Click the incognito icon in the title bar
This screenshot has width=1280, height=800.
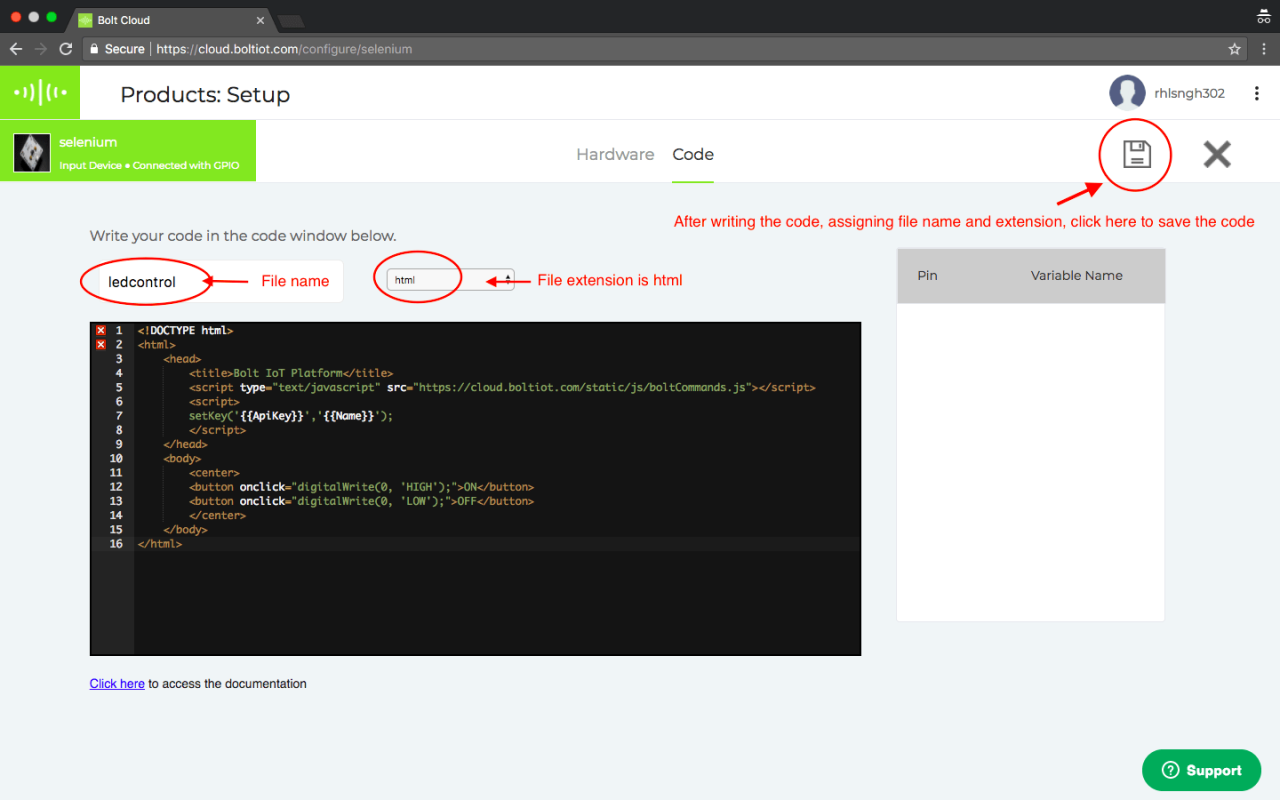coord(1263,17)
